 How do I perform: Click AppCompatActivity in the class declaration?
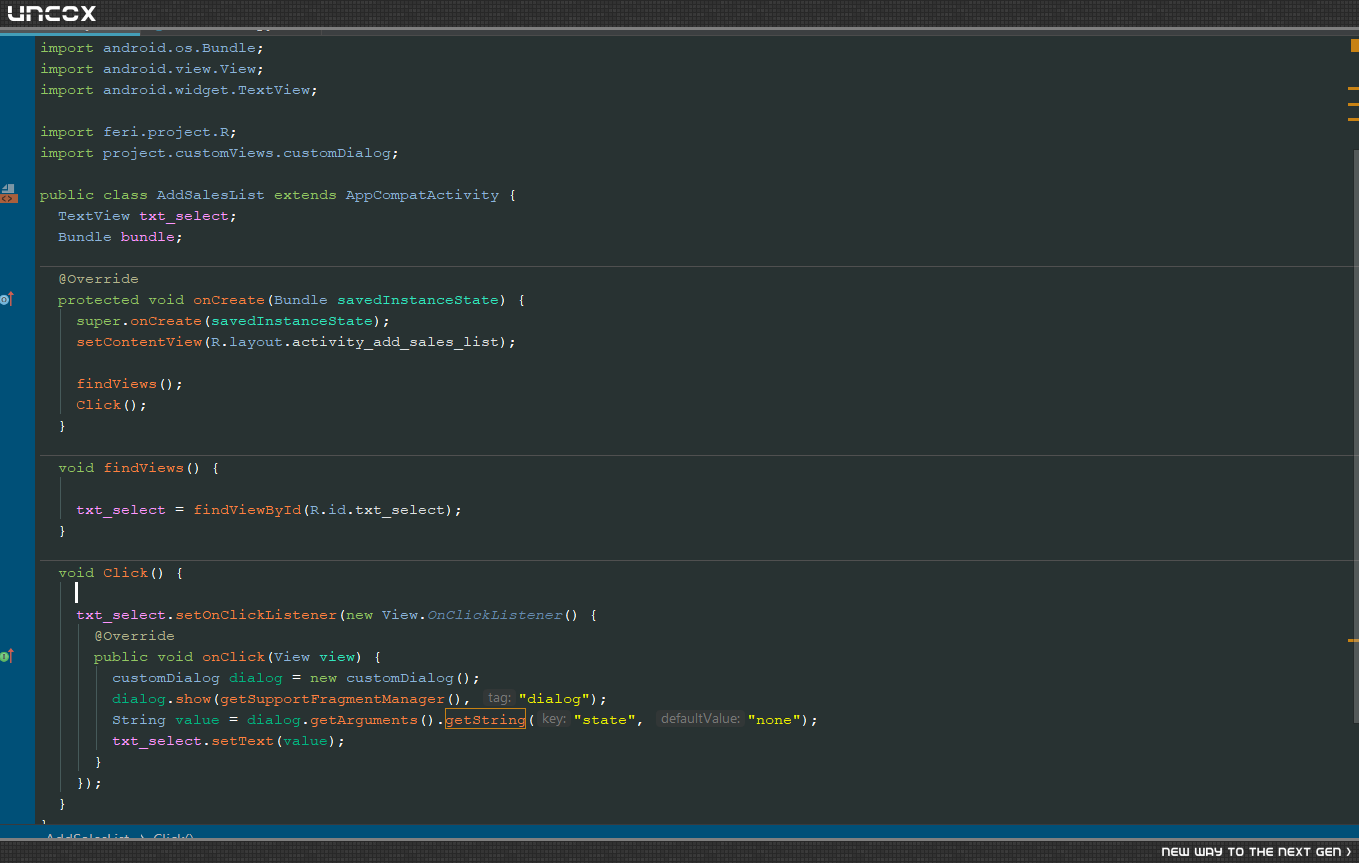(422, 195)
